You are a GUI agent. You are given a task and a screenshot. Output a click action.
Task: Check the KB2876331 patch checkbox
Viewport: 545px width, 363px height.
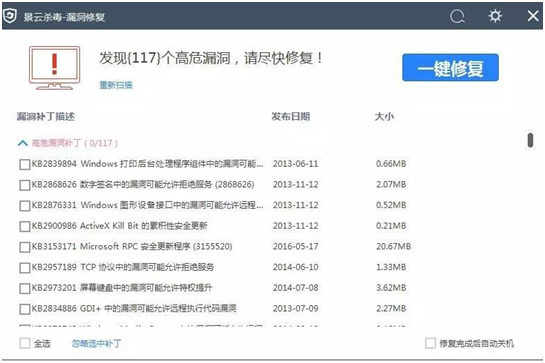(25, 205)
